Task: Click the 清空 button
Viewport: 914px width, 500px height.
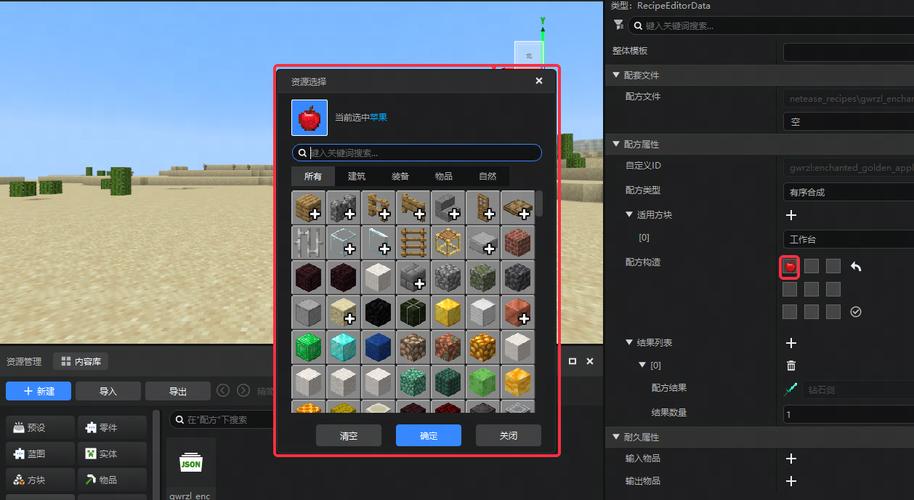Action: coord(349,435)
